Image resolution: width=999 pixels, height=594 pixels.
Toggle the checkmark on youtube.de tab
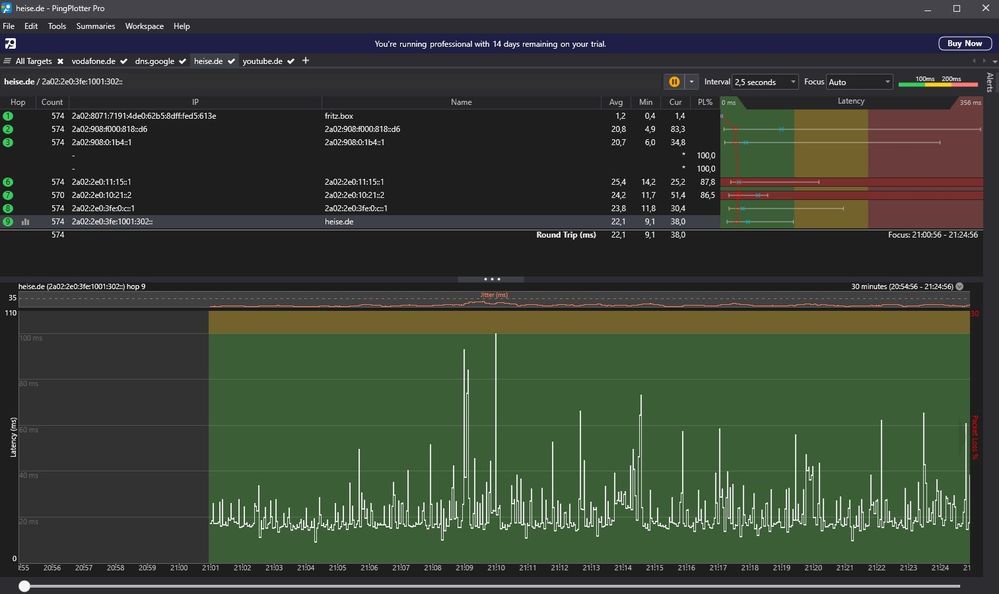[x=291, y=61]
